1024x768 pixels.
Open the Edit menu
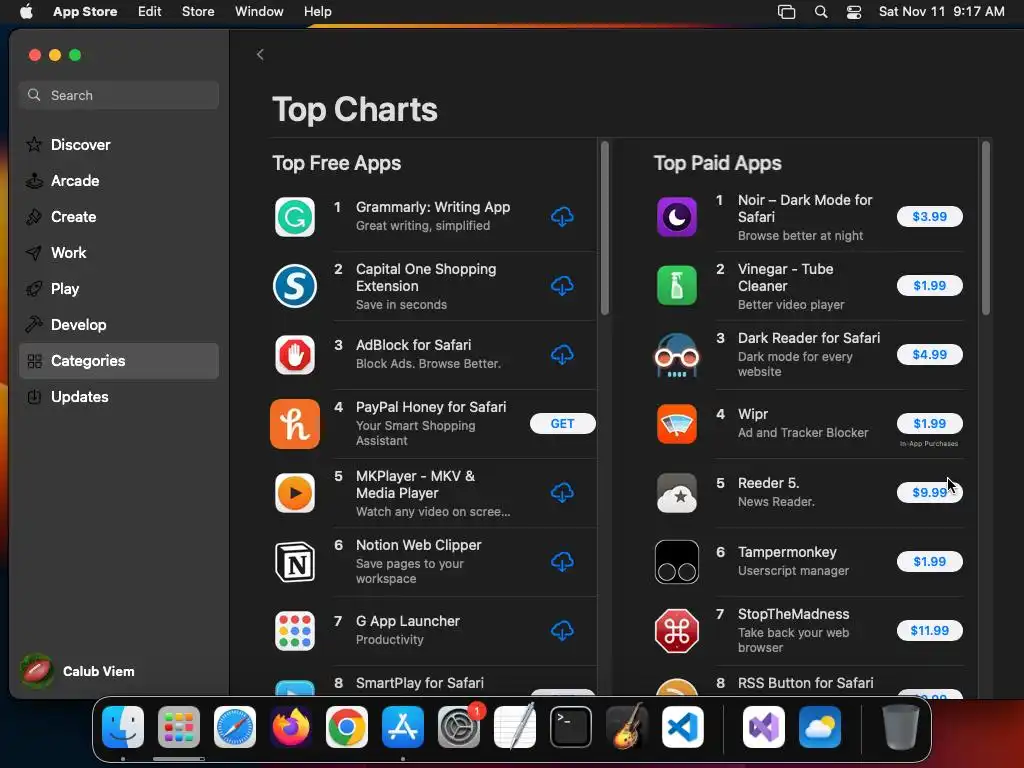point(150,12)
